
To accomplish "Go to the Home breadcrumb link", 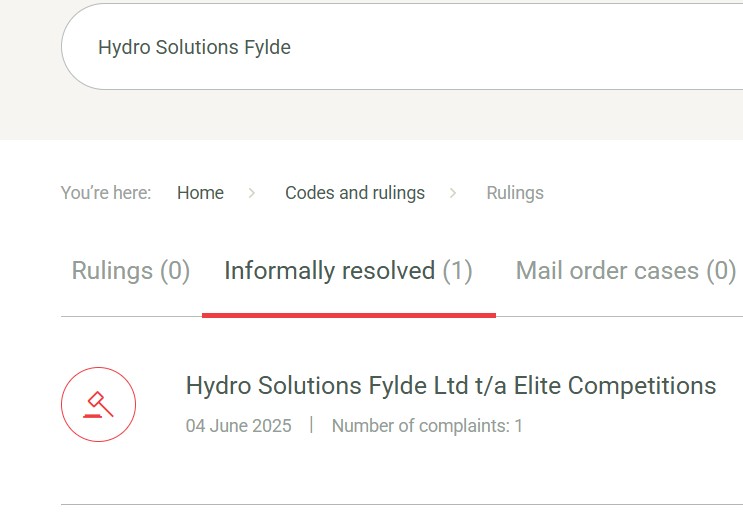I will 200,193.
